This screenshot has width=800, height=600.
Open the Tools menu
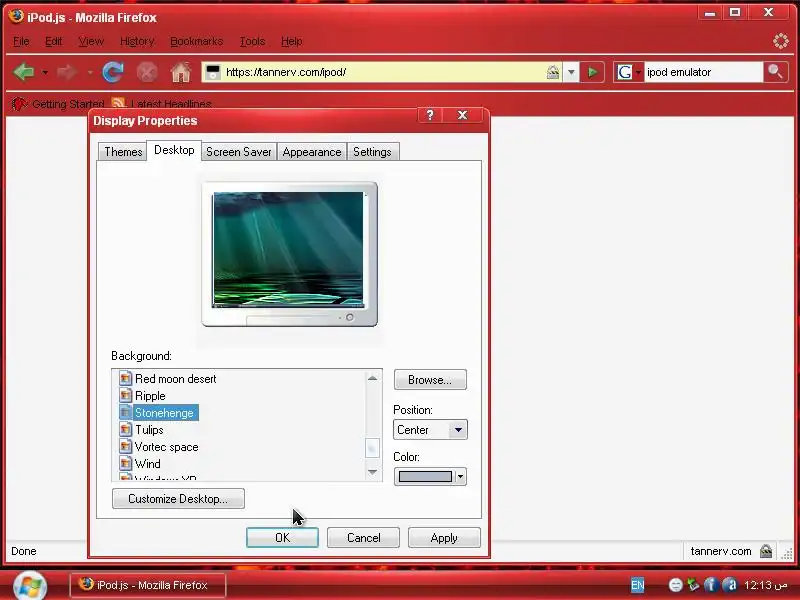tap(252, 41)
